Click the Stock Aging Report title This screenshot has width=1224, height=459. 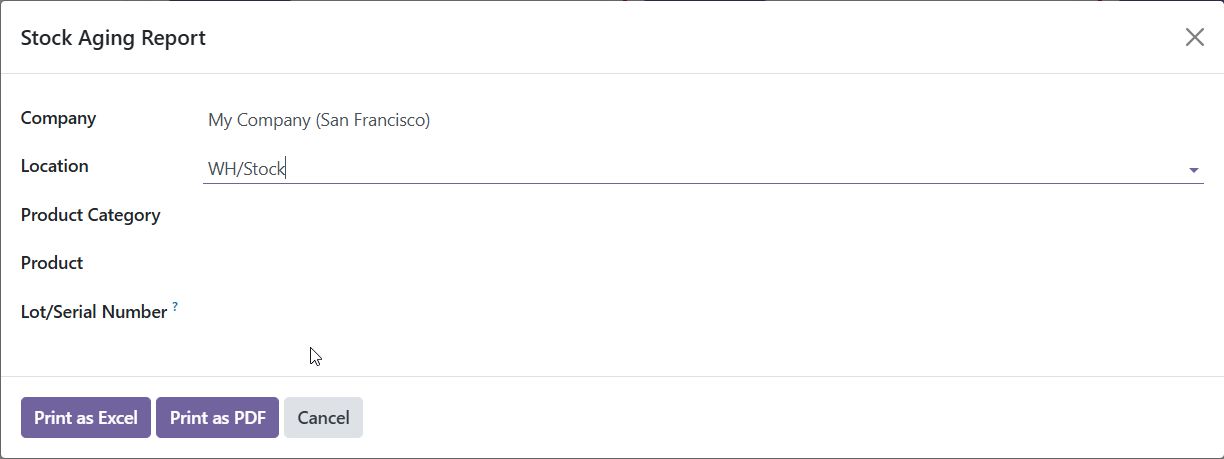click(113, 38)
